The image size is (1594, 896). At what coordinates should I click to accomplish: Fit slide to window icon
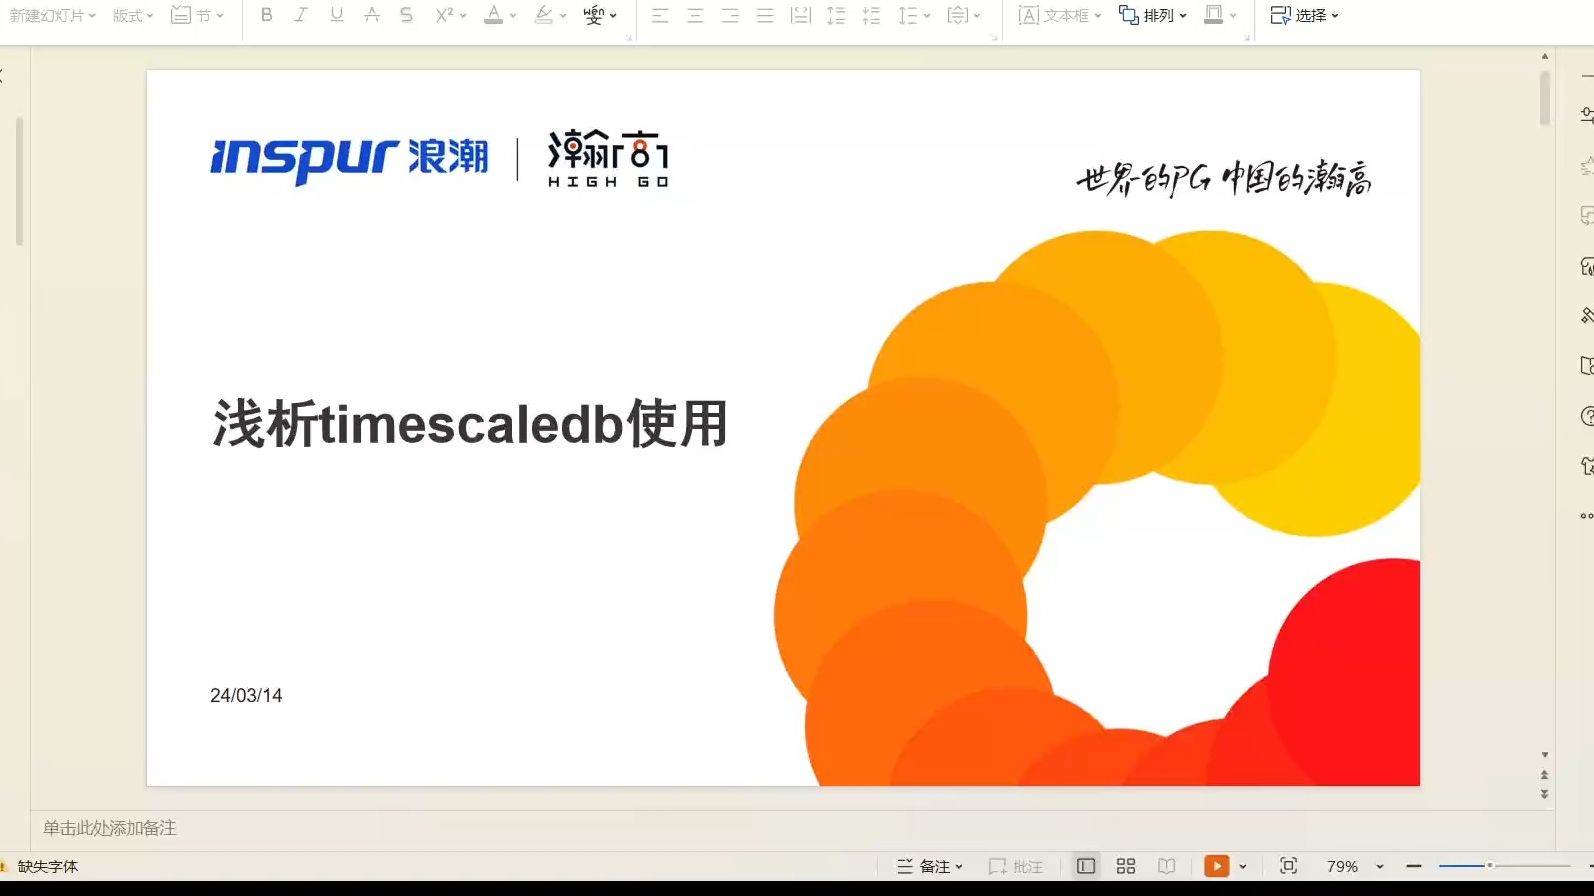(x=1289, y=866)
